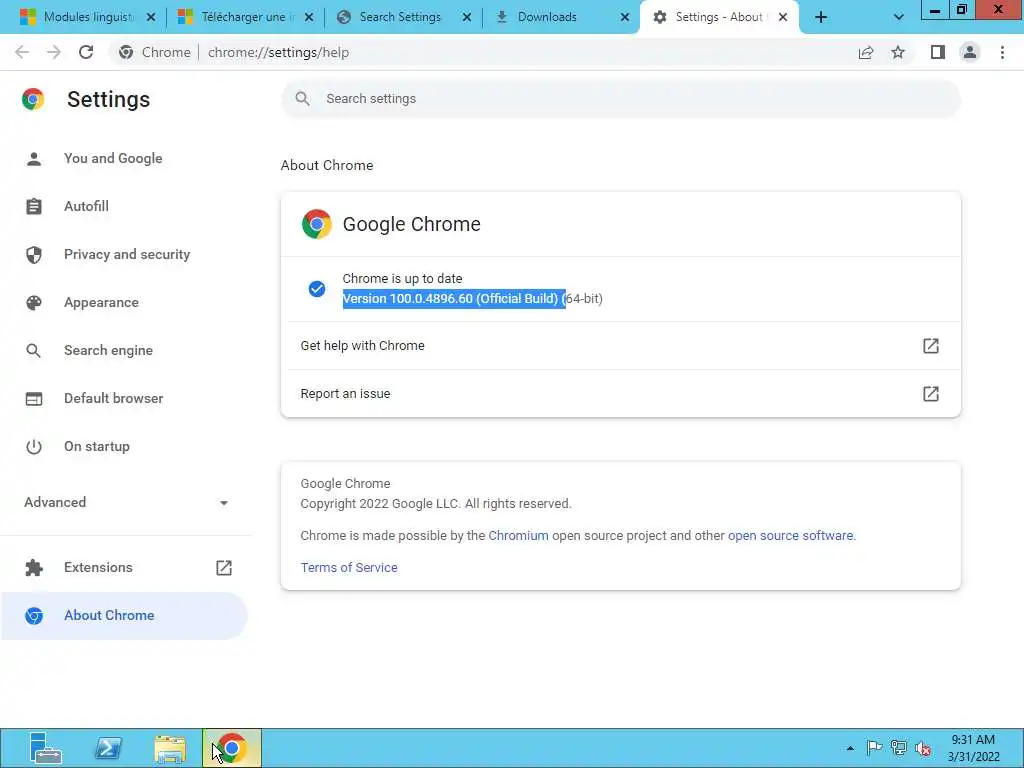The image size is (1024, 768).
Task: Click the Chrome logo next to Settings title
Action: tap(33, 99)
